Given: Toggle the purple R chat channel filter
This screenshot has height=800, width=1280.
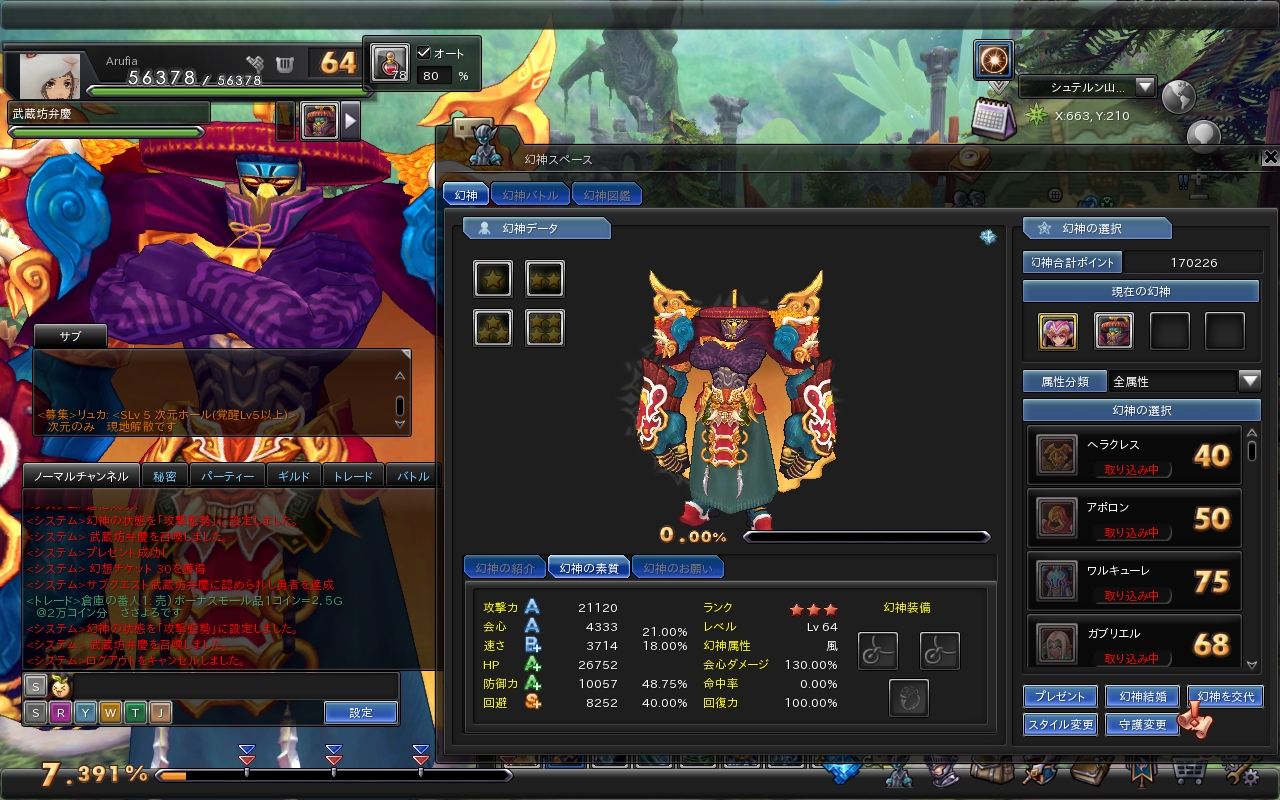Looking at the screenshot, I should (61, 712).
